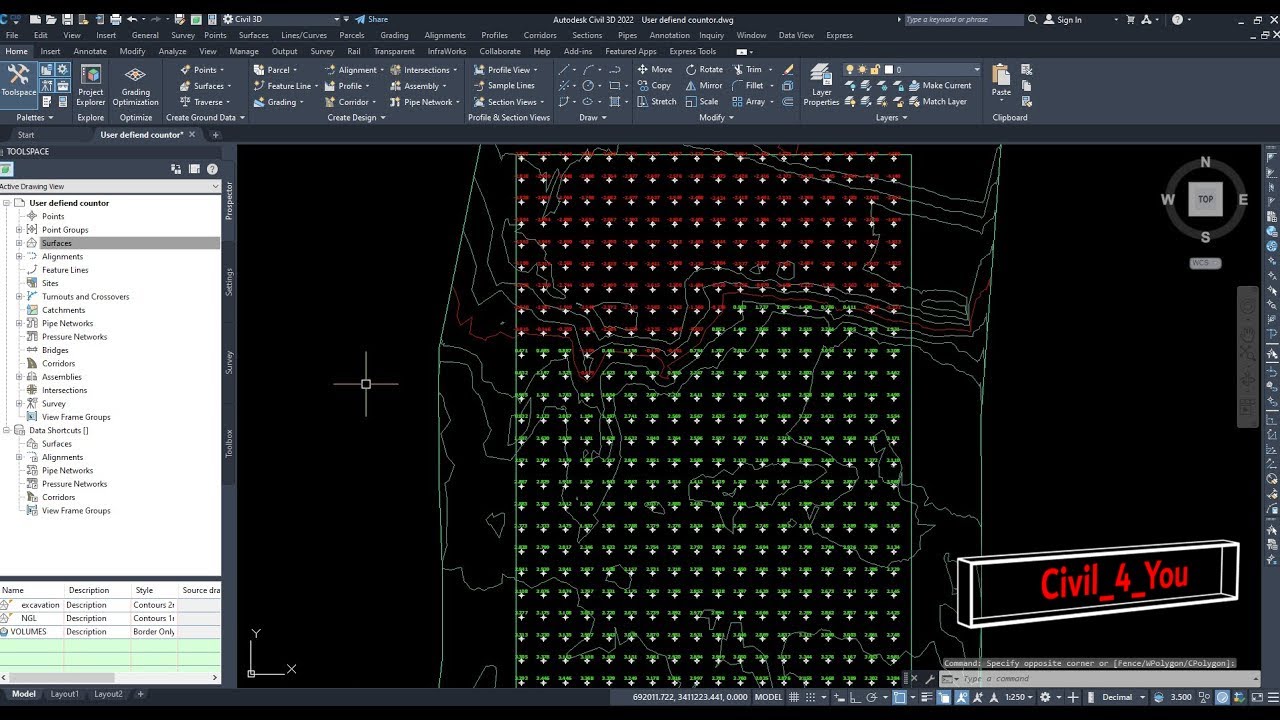Viewport: 1280px width, 720px height.
Task: Launch Project Explorer
Action: click(x=91, y=86)
